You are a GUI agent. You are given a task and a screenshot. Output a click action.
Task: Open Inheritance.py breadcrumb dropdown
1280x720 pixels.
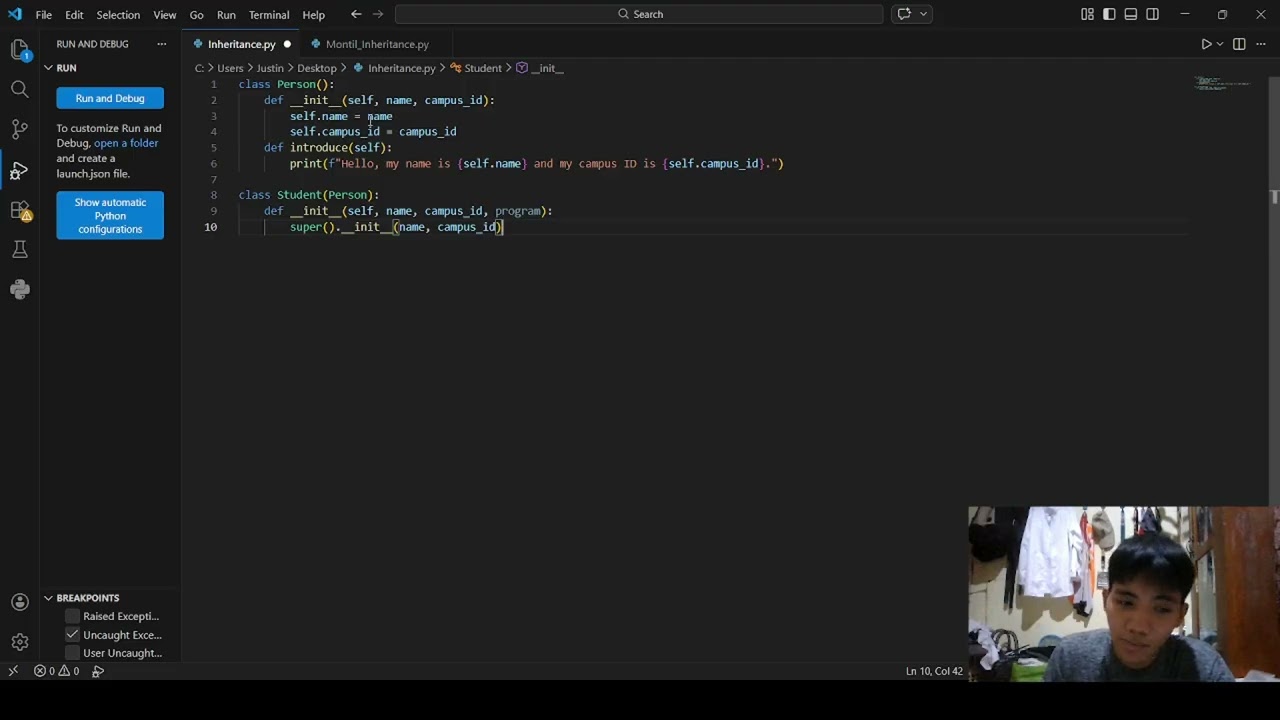click(393, 68)
